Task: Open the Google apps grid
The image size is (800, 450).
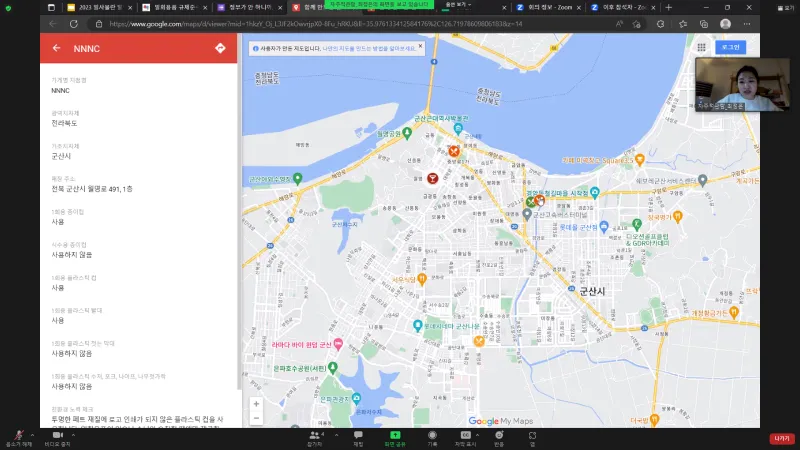Action: 702,47
